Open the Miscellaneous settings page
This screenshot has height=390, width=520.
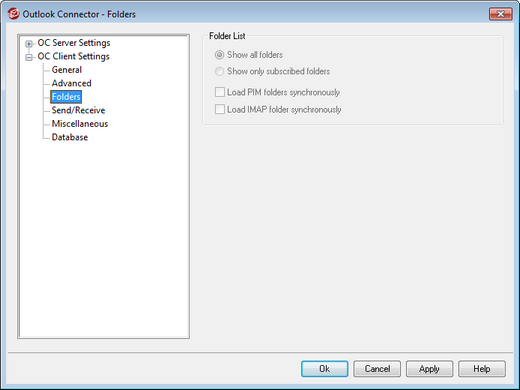pos(80,124)
